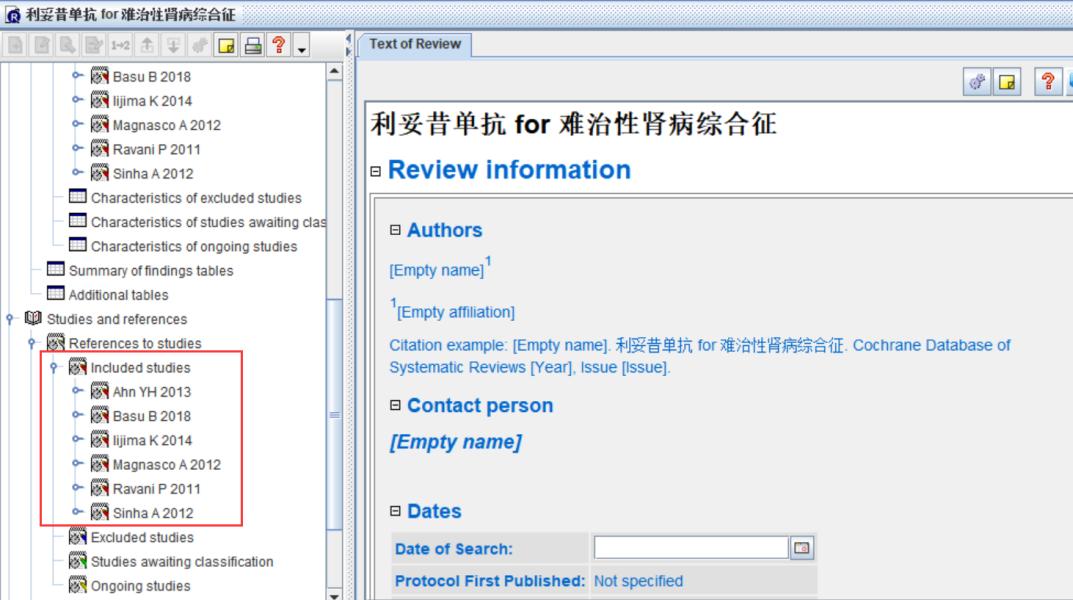This screenshot has width=1073, height=600.
Task: Click the table icon beside Summary of findings tables
Action: 55,270
